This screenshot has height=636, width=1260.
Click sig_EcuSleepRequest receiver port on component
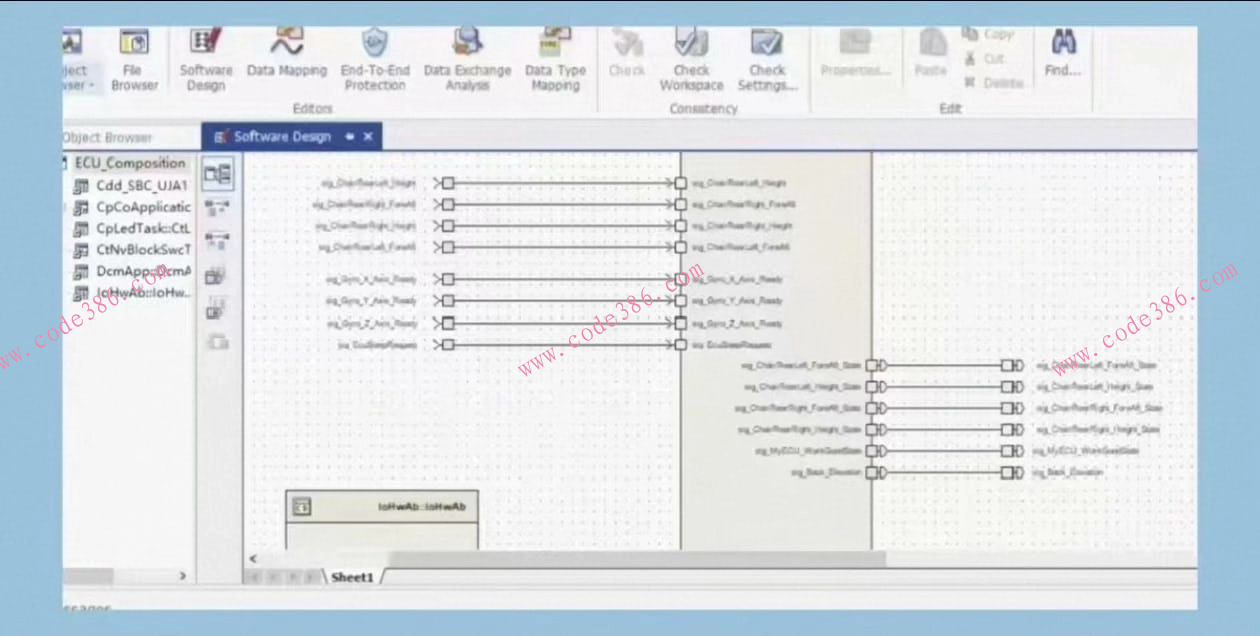[681, 345]
